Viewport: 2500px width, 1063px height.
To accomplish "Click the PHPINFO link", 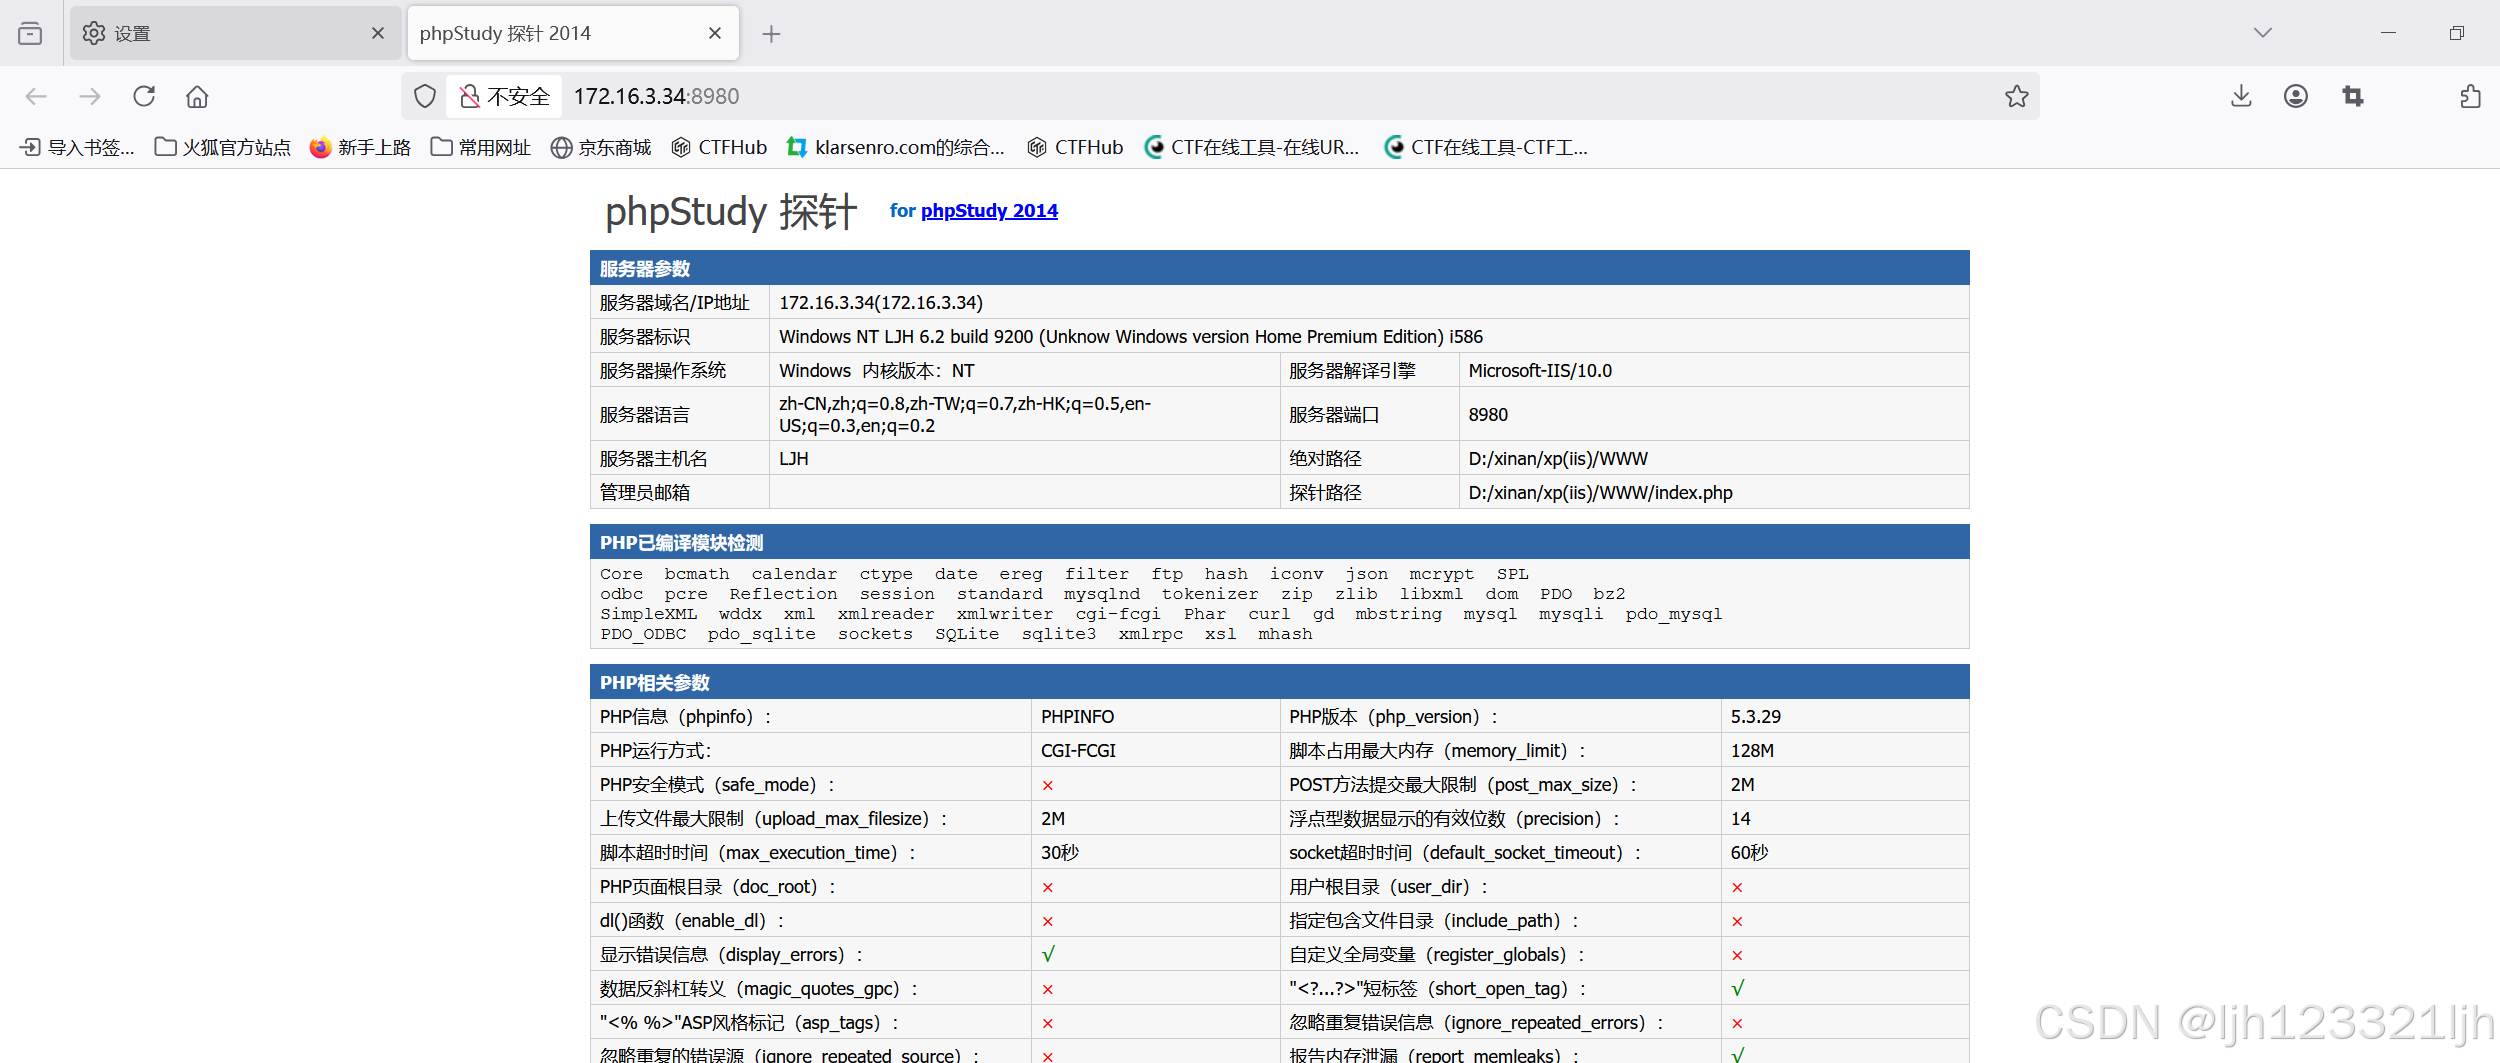I will 1077,717.
